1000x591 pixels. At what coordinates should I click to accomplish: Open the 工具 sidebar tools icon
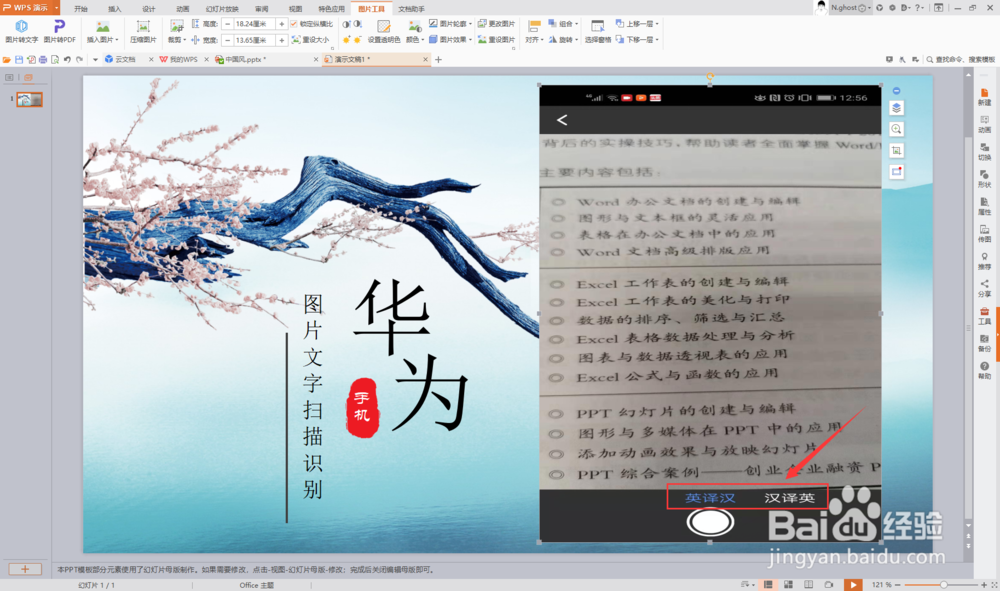click(x=985, y=316)
